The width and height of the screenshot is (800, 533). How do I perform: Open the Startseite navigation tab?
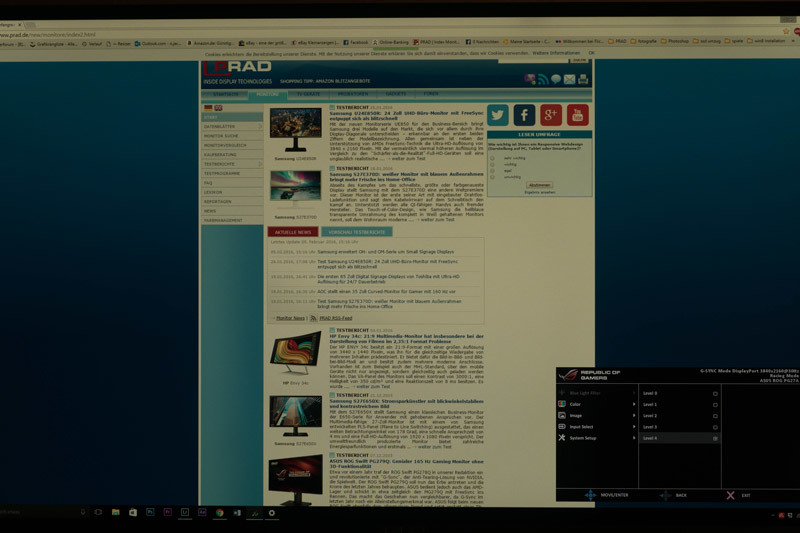tap(226, 94)
